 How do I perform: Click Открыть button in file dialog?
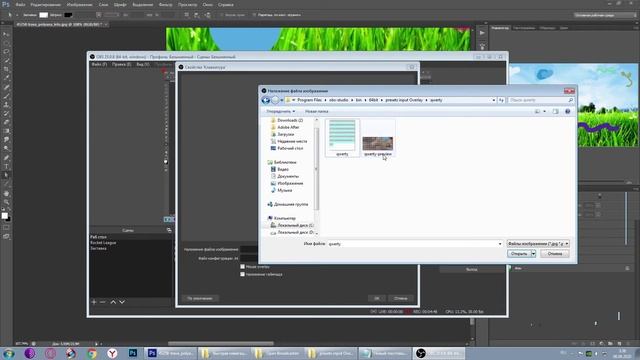click(x=519, y=253)
